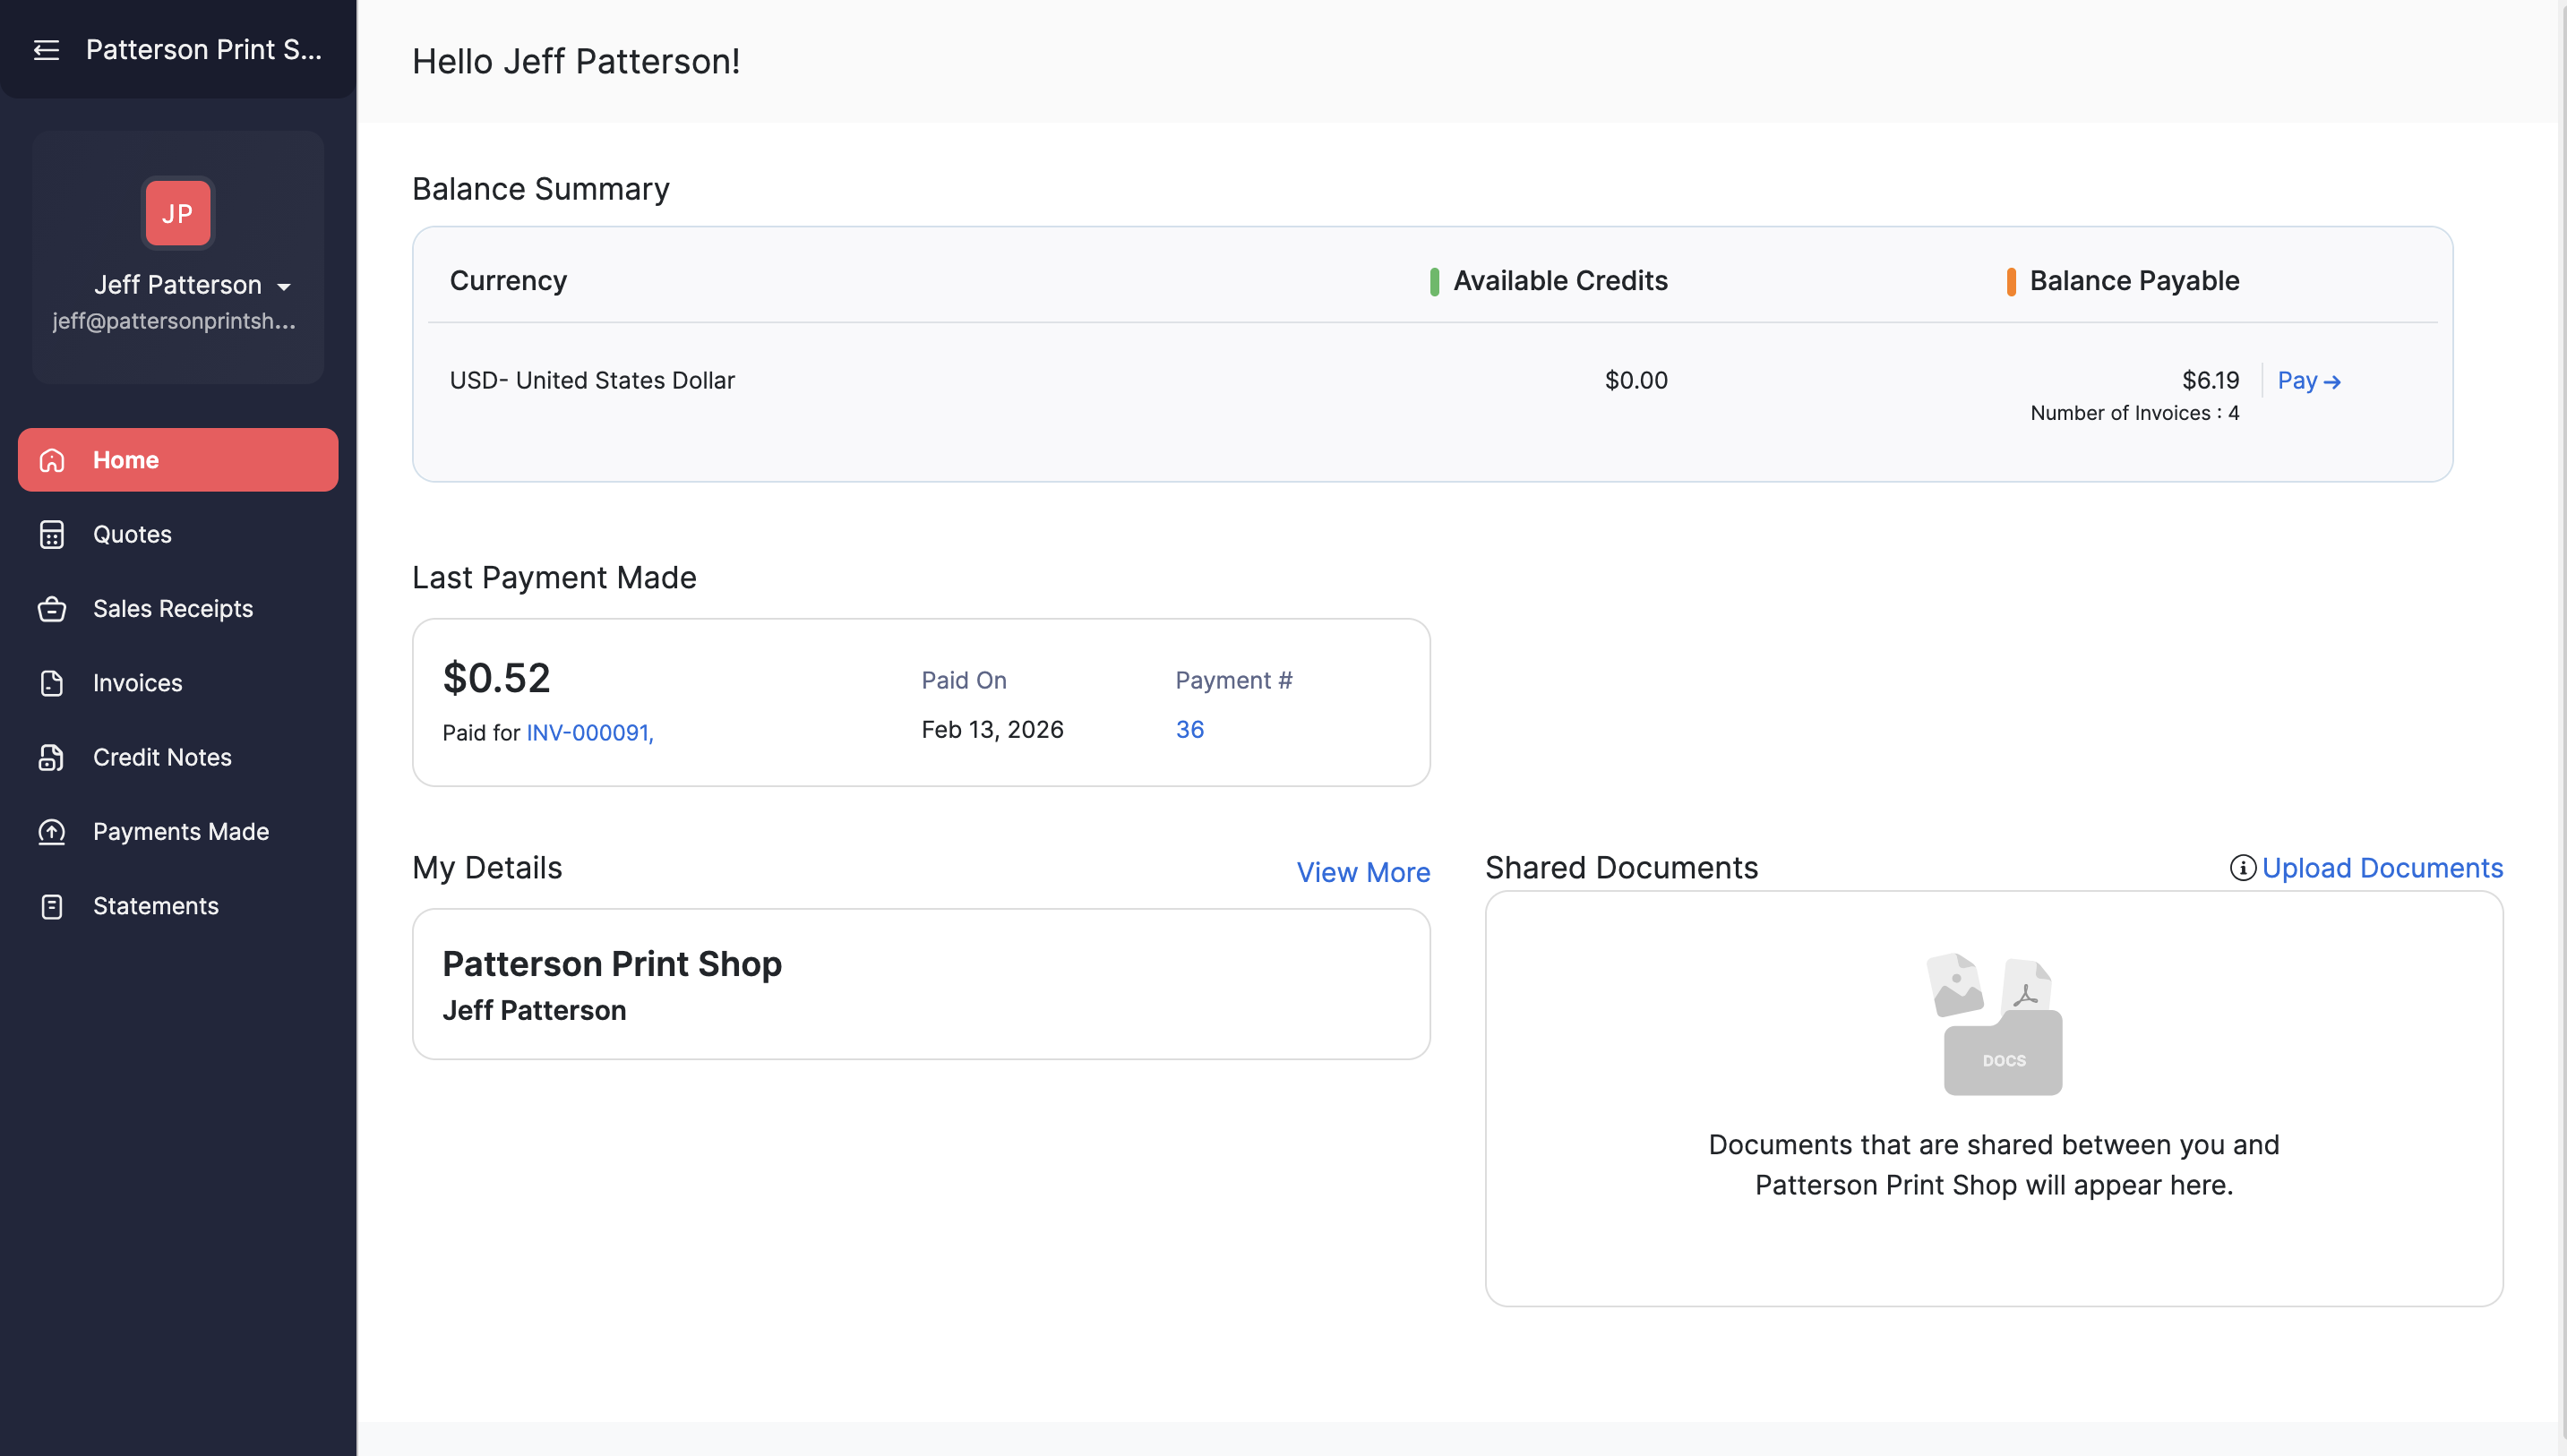Click Pay for the USD balance payable
The height and width of the screenshot is (1456, 2567).
[x=2310, y=380]
